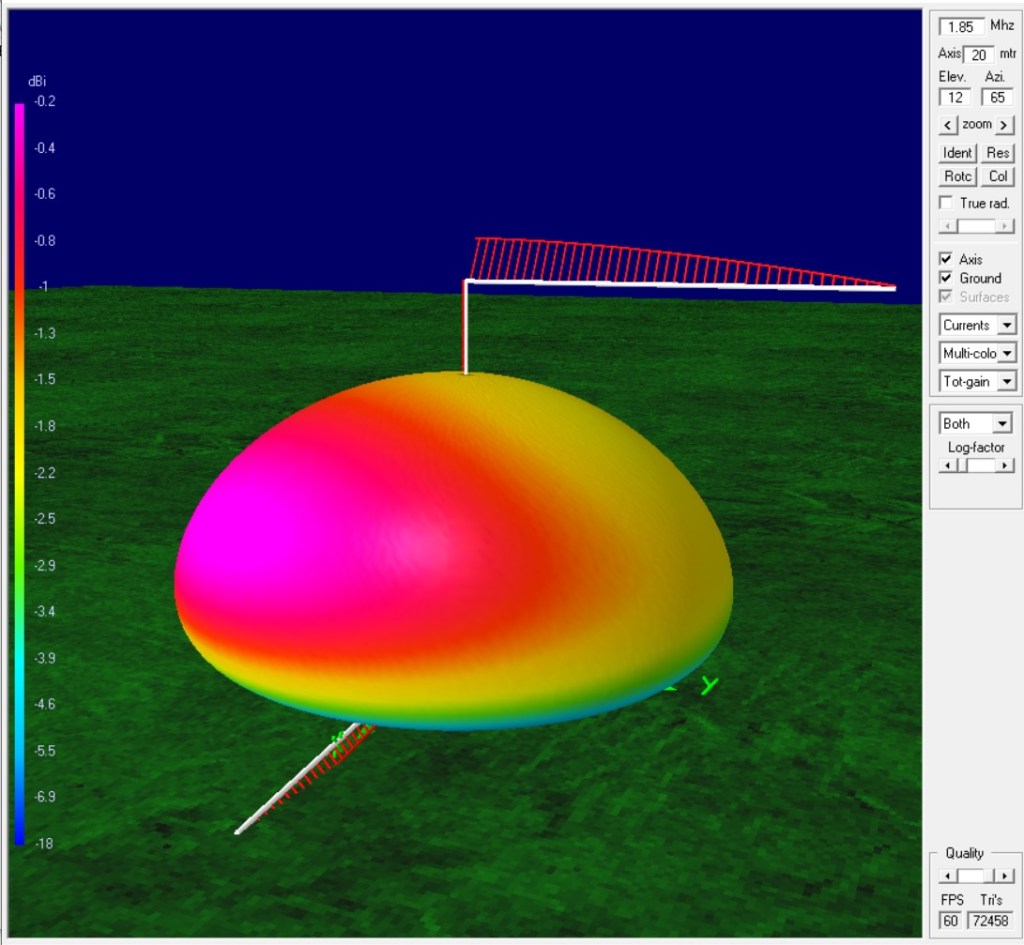Screen dimensions: 1024x945
Task: Click the Quality slider thumb
Action: click(968, 876)
